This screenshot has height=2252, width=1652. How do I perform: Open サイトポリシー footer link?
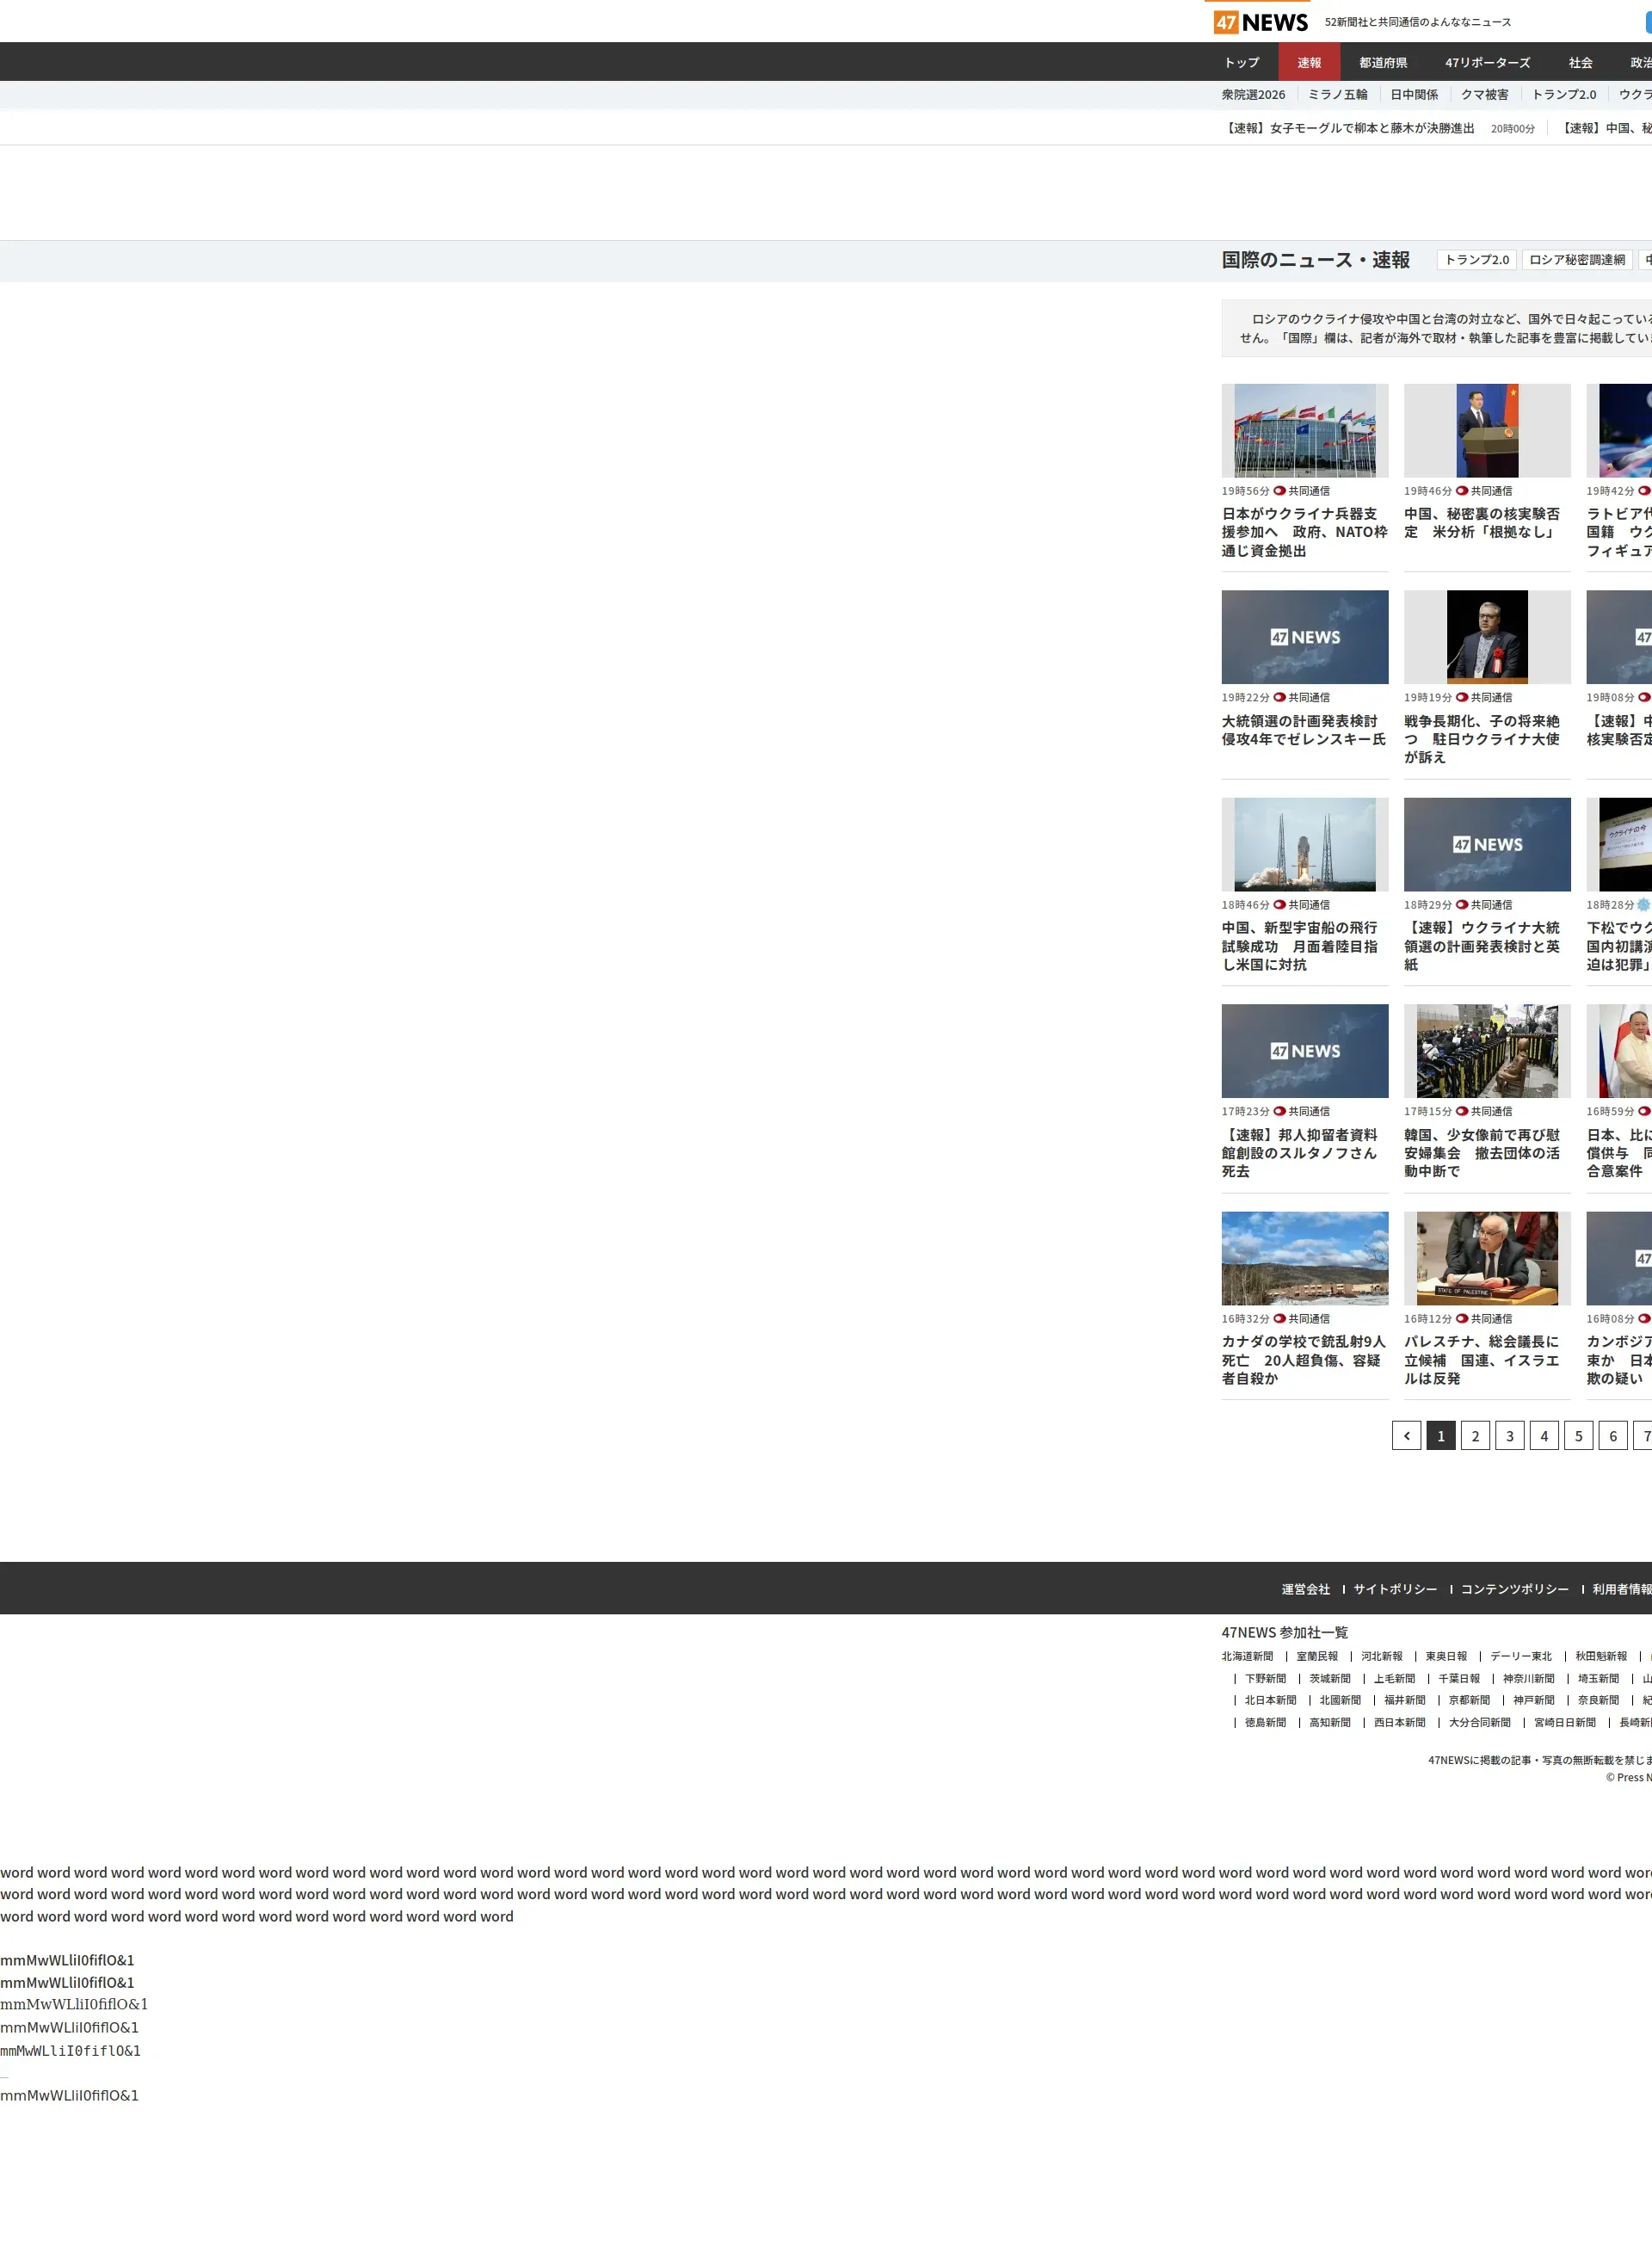(x=1395, y=1589)
